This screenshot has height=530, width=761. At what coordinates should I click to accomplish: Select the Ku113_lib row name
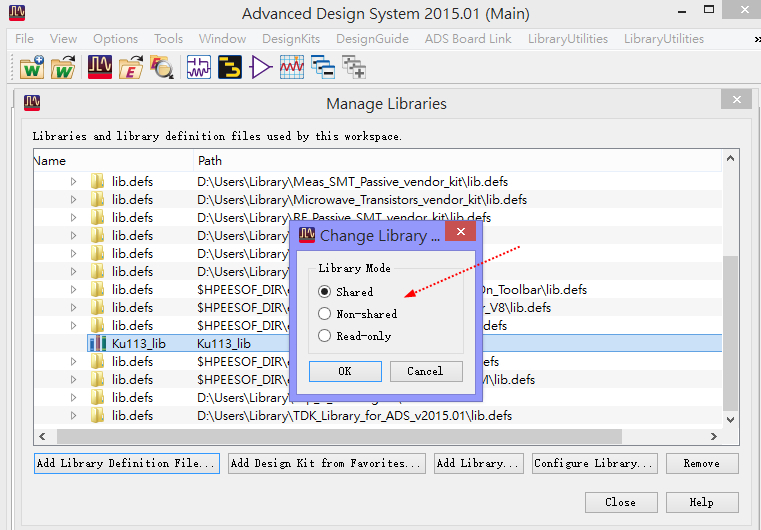139,344
